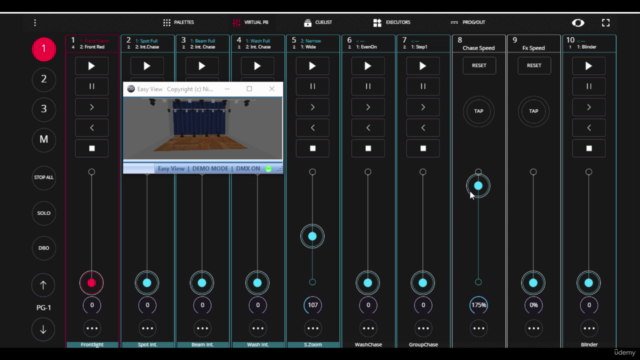
Task: Switch to the Virtual PB tab
Action: tap(250, 22)
